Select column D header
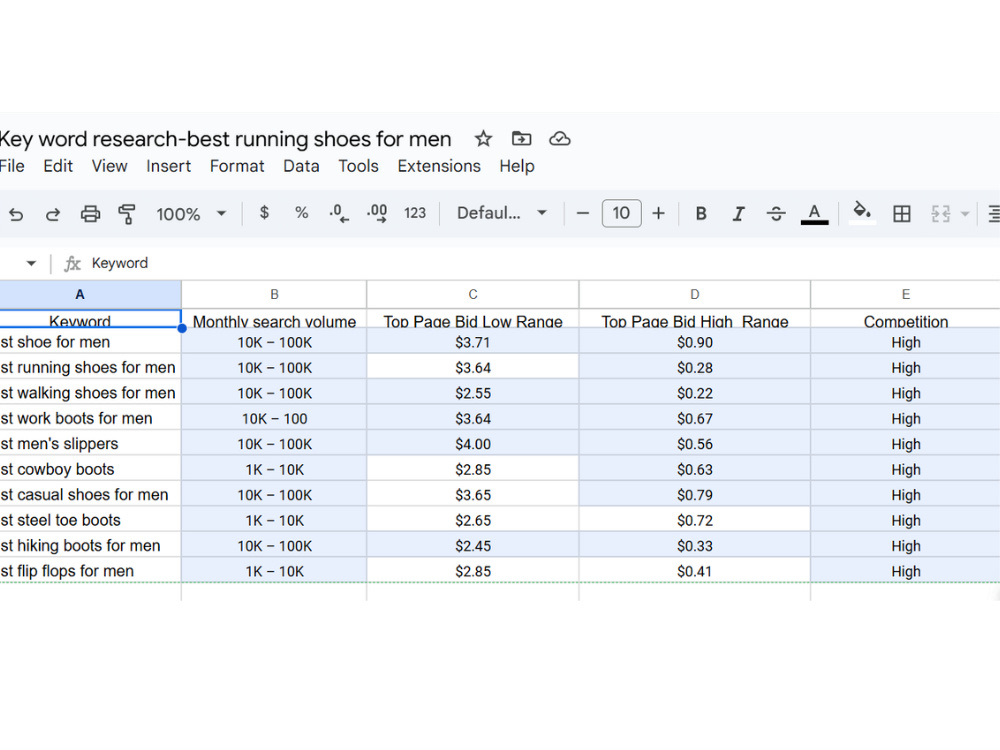 (695, 295)
